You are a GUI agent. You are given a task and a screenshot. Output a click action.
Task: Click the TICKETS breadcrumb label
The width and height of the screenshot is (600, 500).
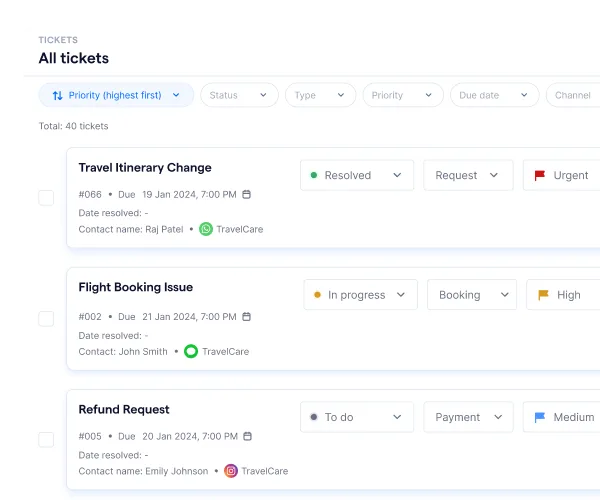tap(58, 40)
